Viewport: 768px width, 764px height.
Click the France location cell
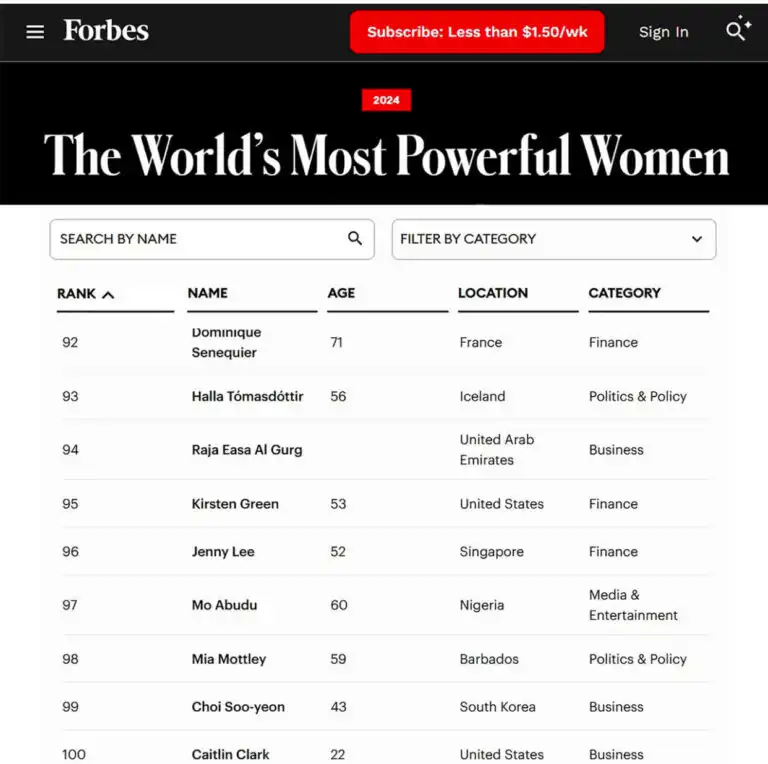tap(480, 342)
